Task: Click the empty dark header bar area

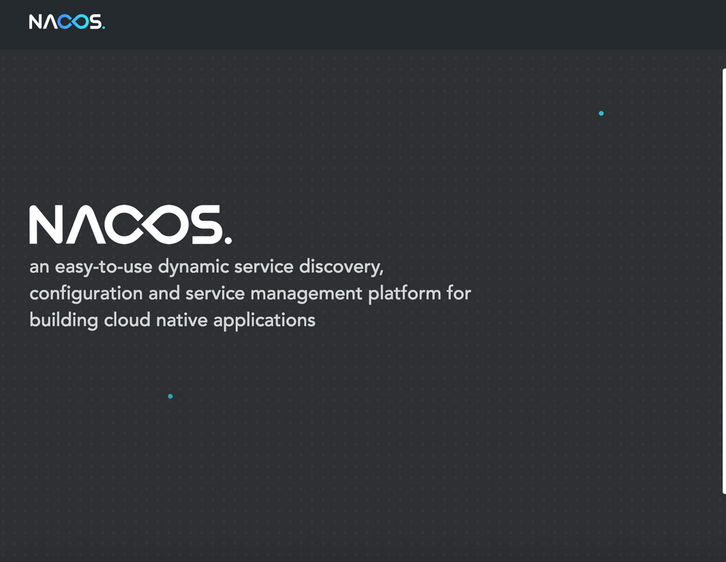Action: point(400,22)
